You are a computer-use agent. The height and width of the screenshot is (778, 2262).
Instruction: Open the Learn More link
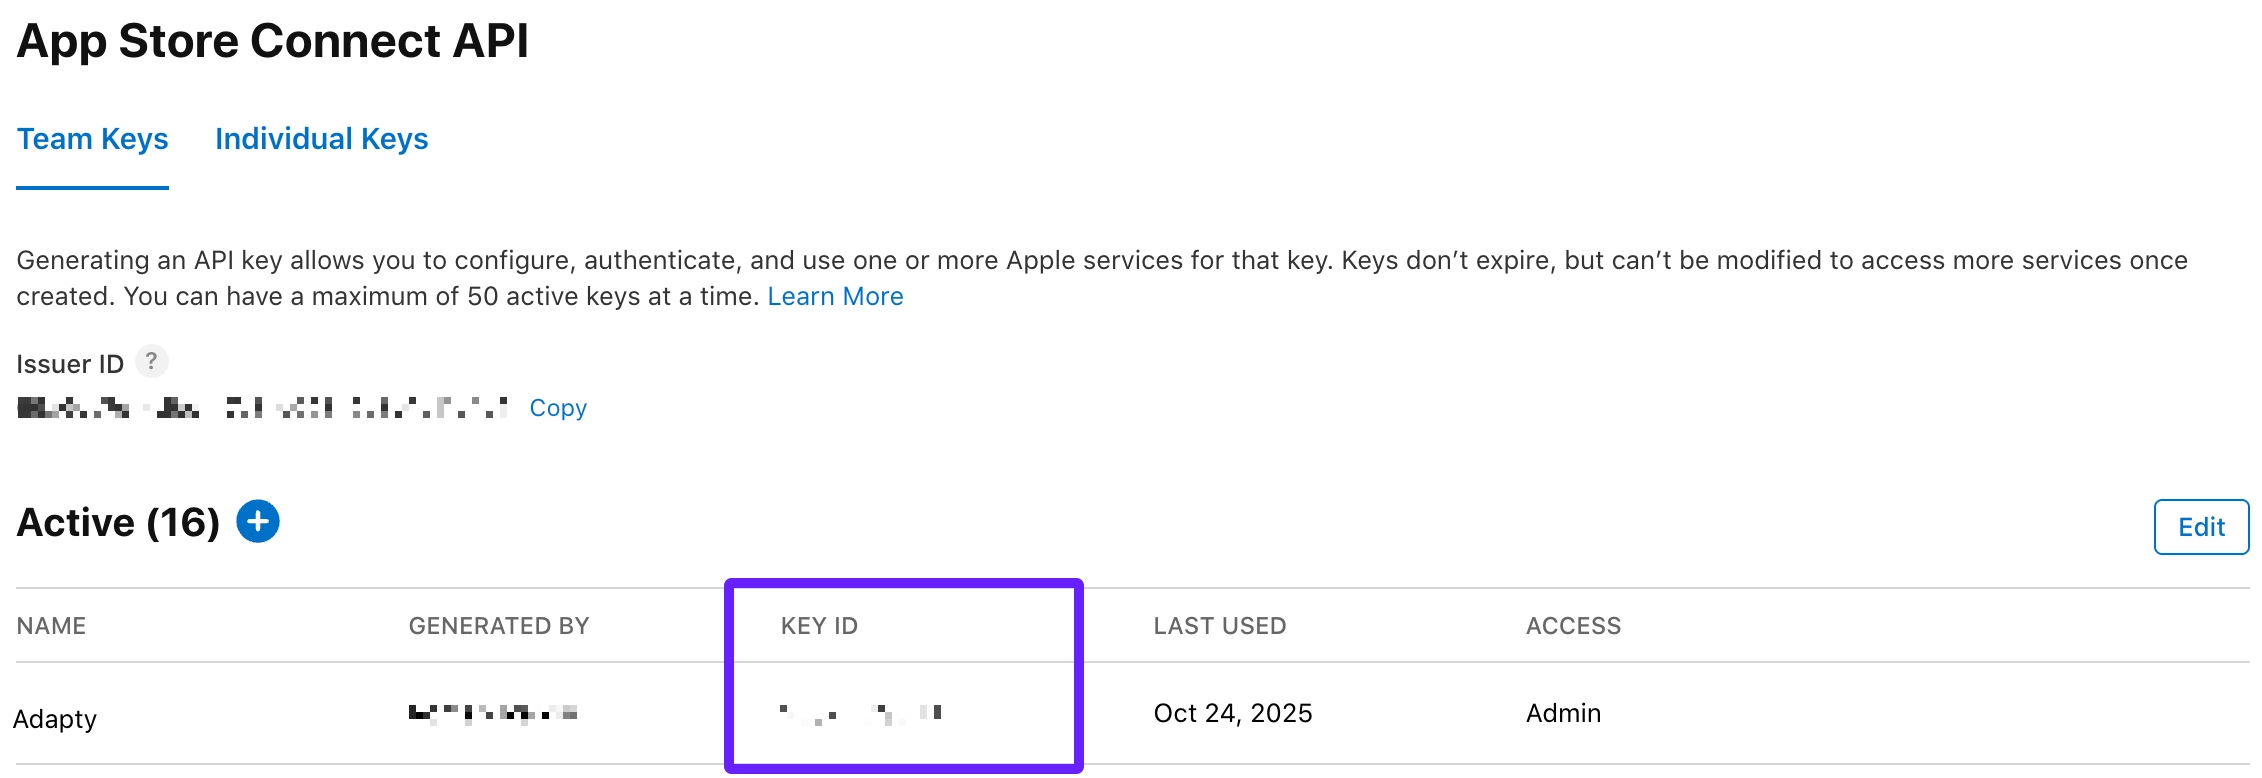point(835,297)
